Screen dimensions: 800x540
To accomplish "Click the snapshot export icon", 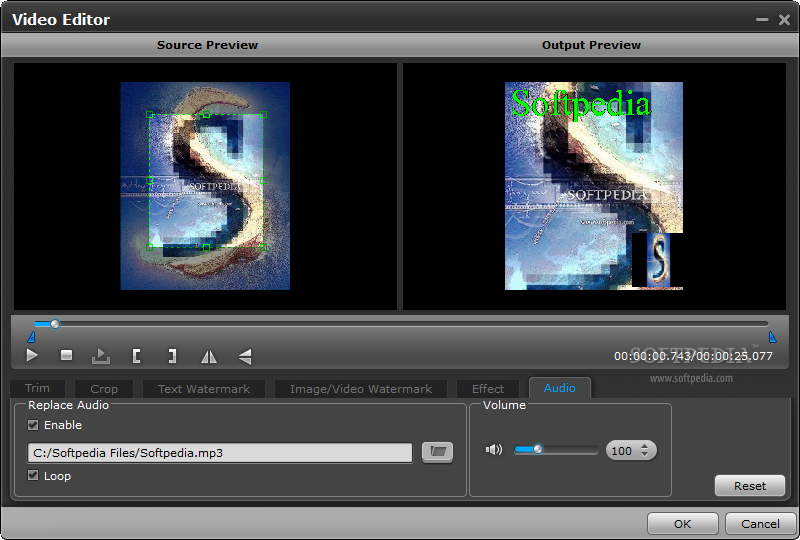I will (101, 356).
